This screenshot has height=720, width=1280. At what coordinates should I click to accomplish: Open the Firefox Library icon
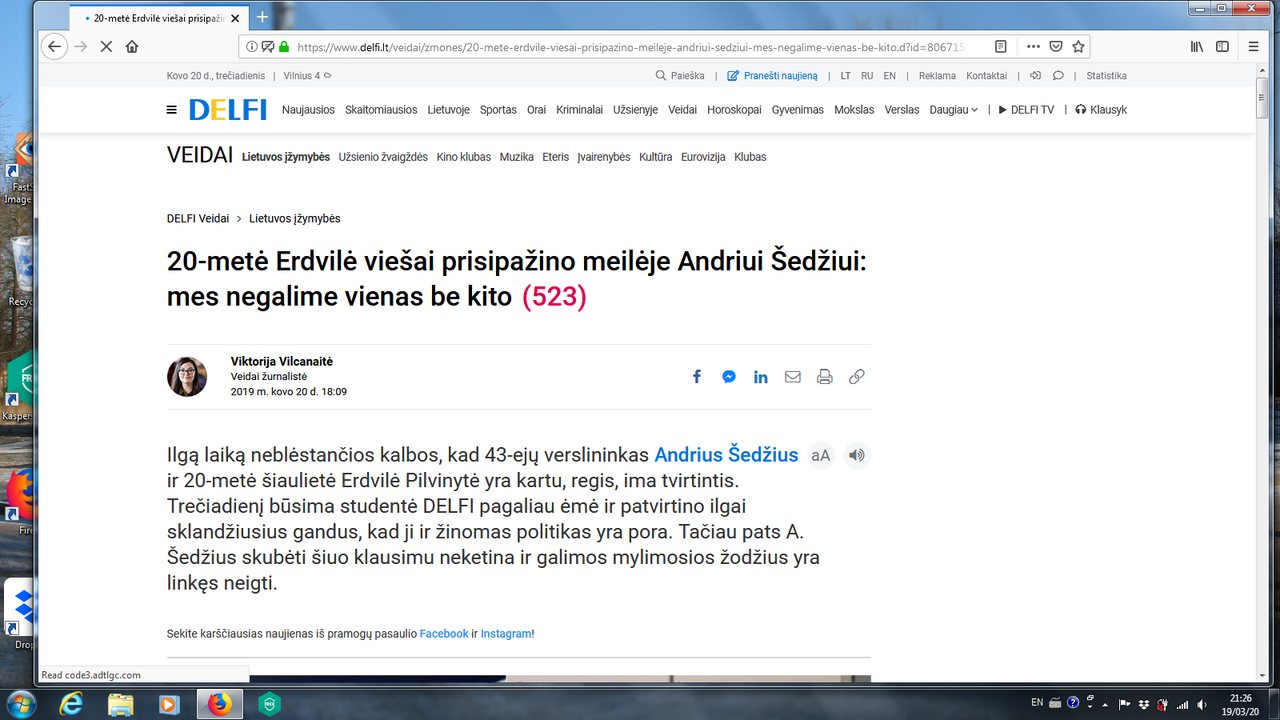click(1196, 46)
